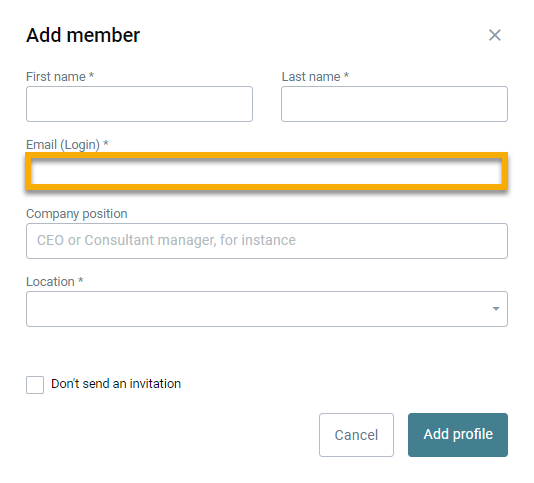Tick the Don't send an invitation checkbox
534x483 pixels.
(35, 385)
